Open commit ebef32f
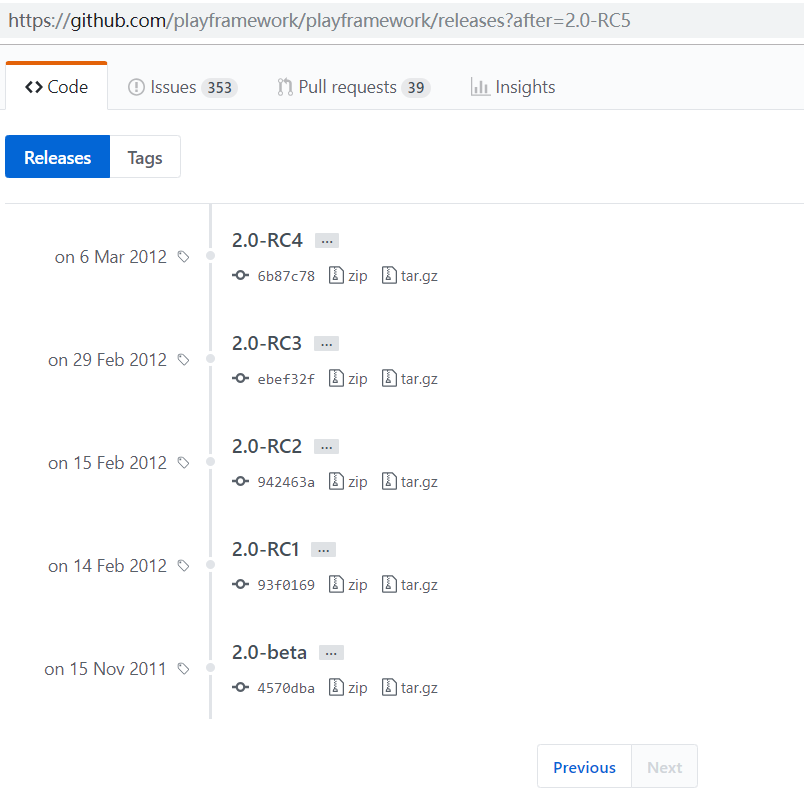Image resolution: width=804 pixels, height=800 pixels. click(286, 379)
